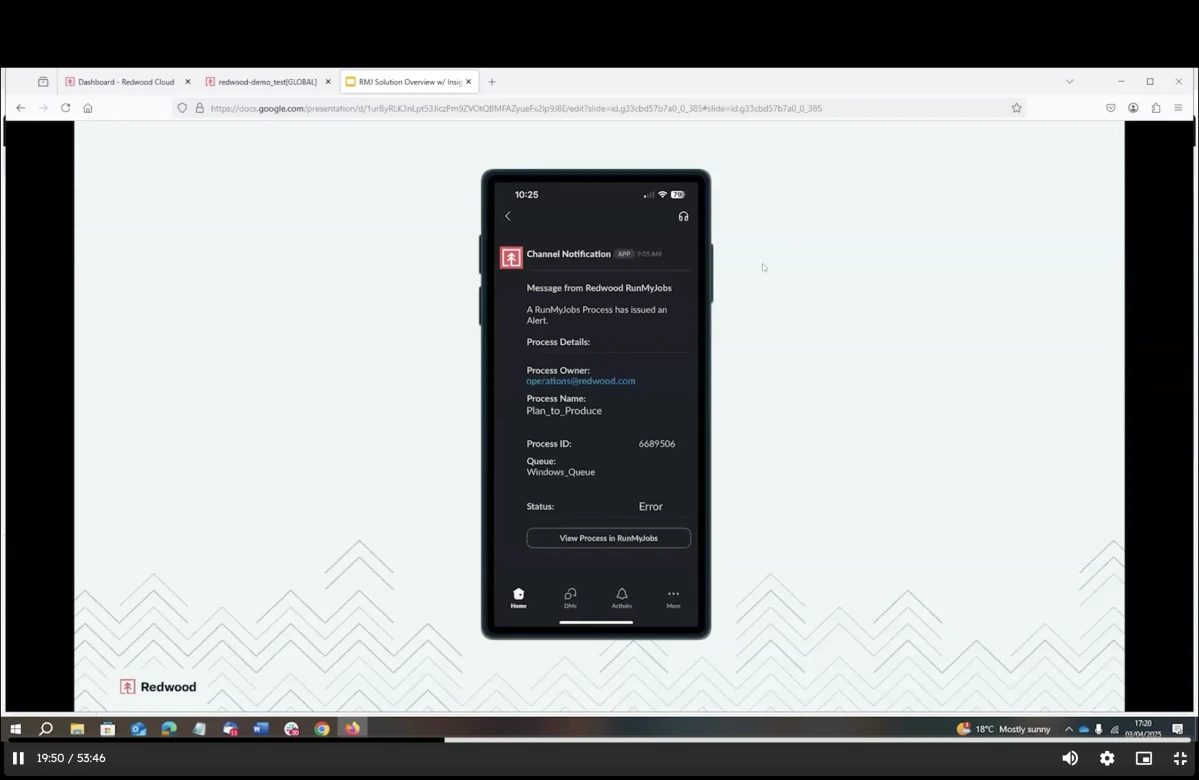Open the operations@redwood.com link
Viewport: 1199px width, 780px height.
580,381
